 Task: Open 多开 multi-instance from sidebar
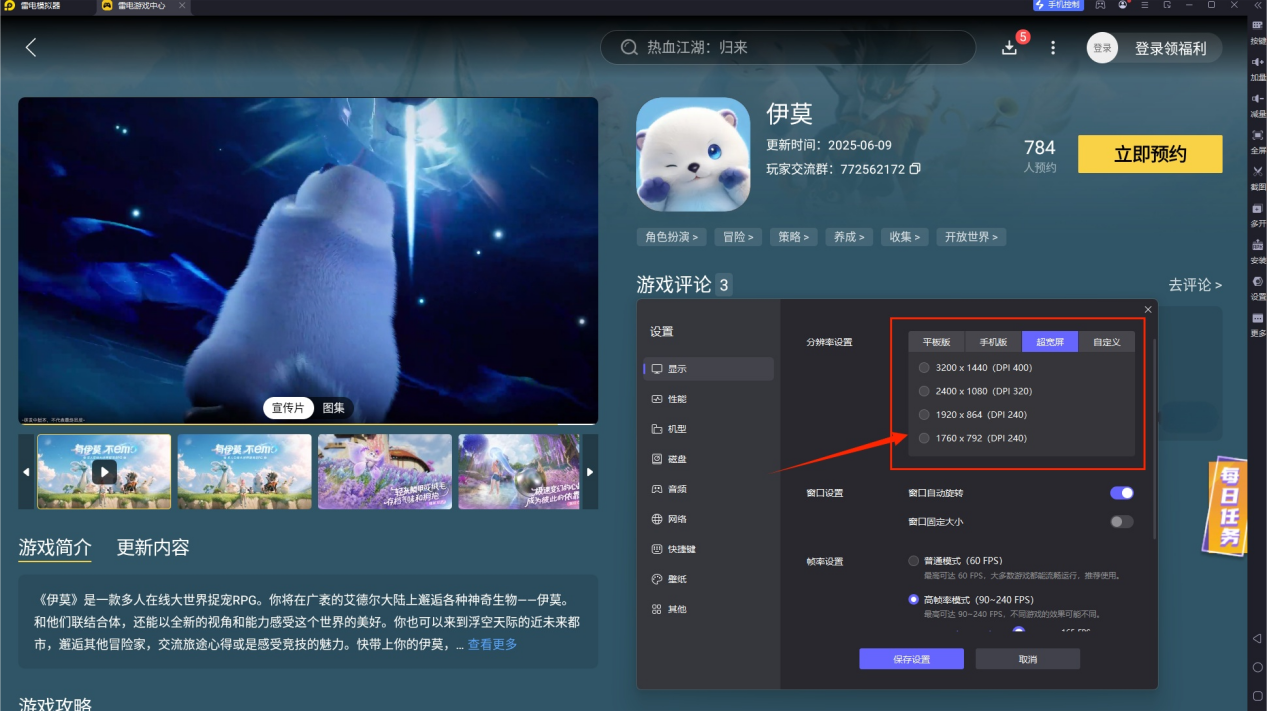[1257, 214]
